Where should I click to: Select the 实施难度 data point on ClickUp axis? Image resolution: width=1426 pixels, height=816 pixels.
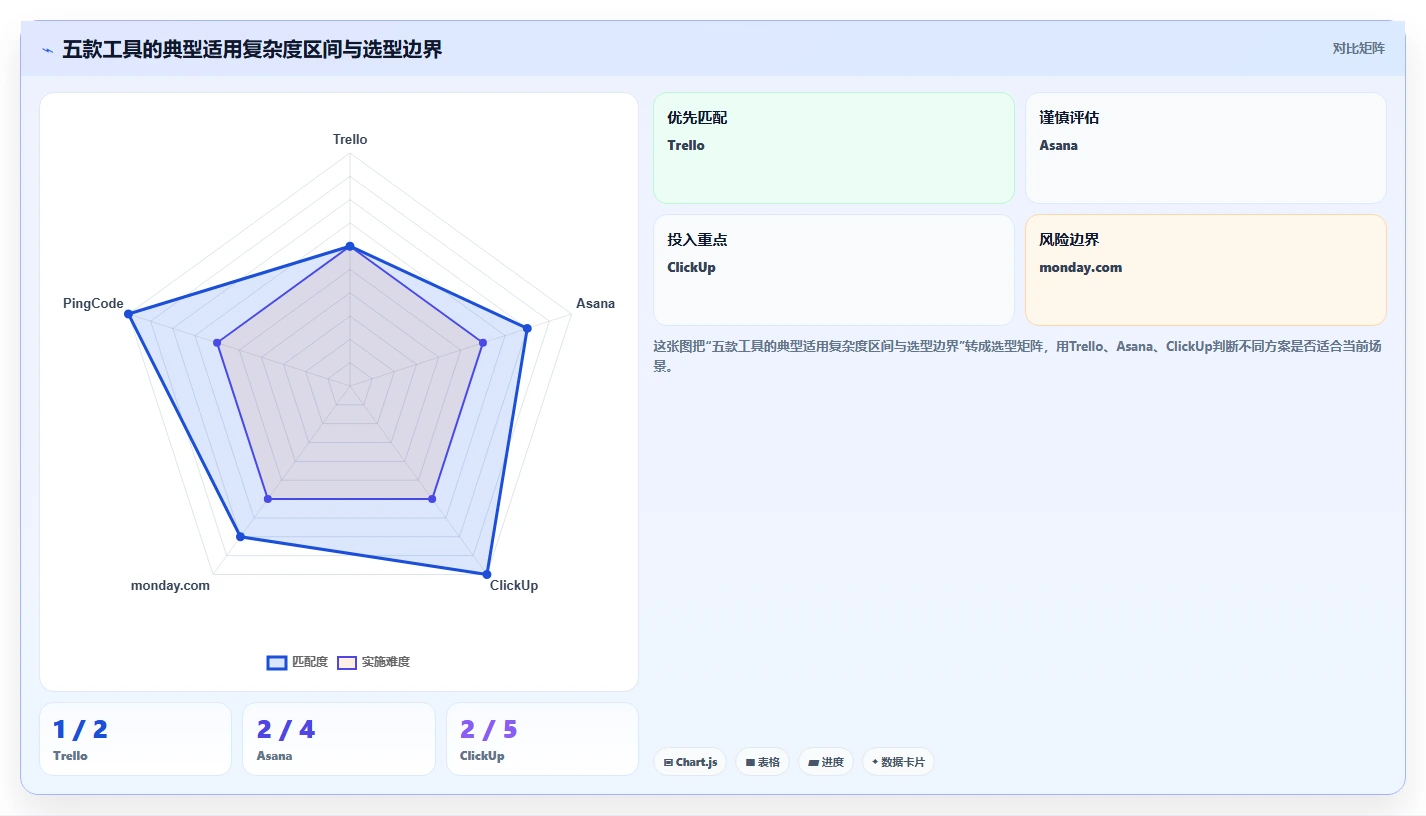pos(432,498)
